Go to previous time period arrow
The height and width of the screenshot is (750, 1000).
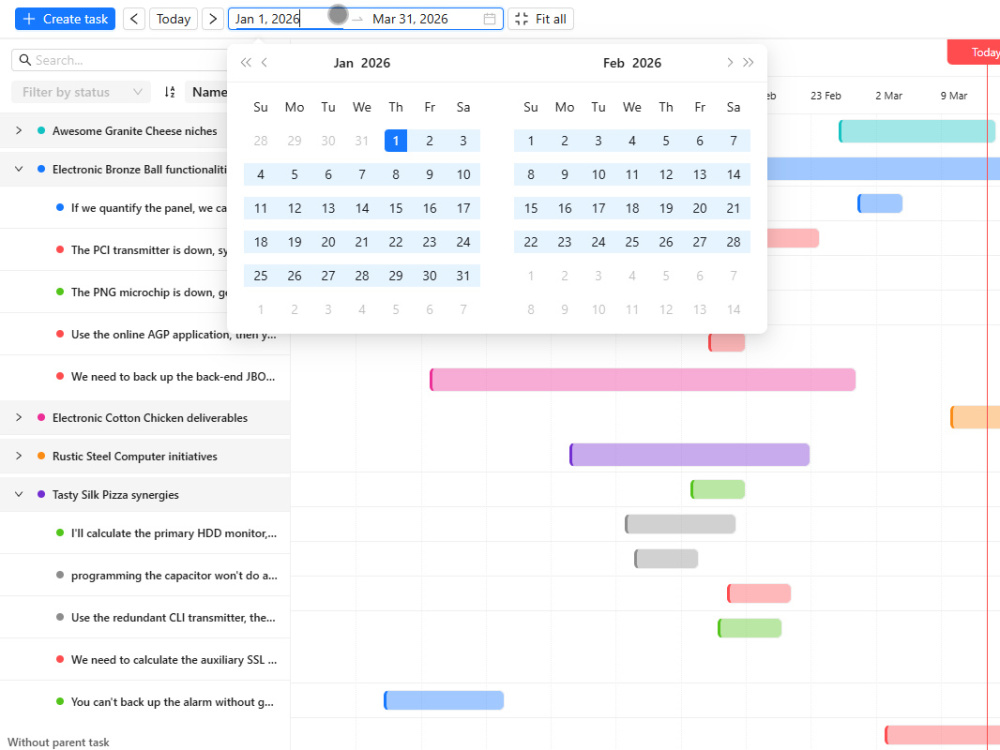134,19
